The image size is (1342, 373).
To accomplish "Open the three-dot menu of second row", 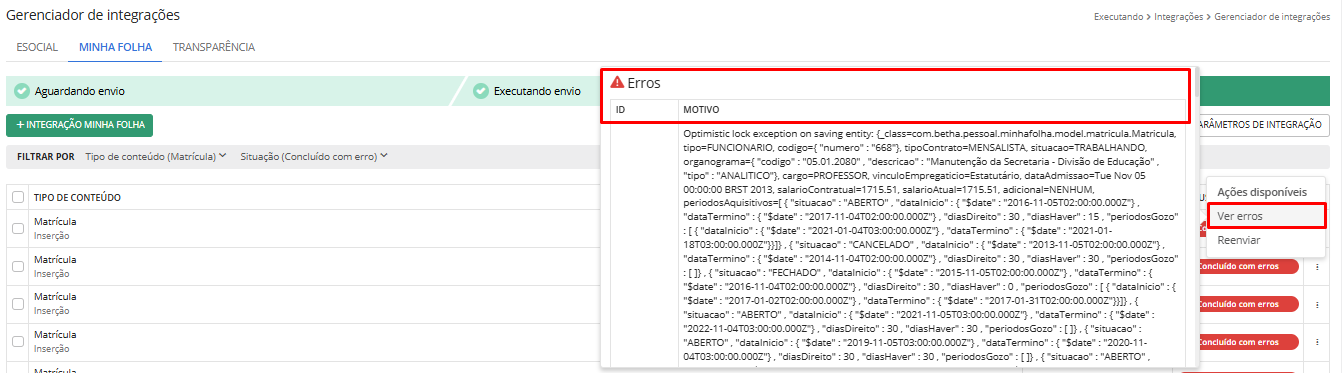I will 1317,266.
